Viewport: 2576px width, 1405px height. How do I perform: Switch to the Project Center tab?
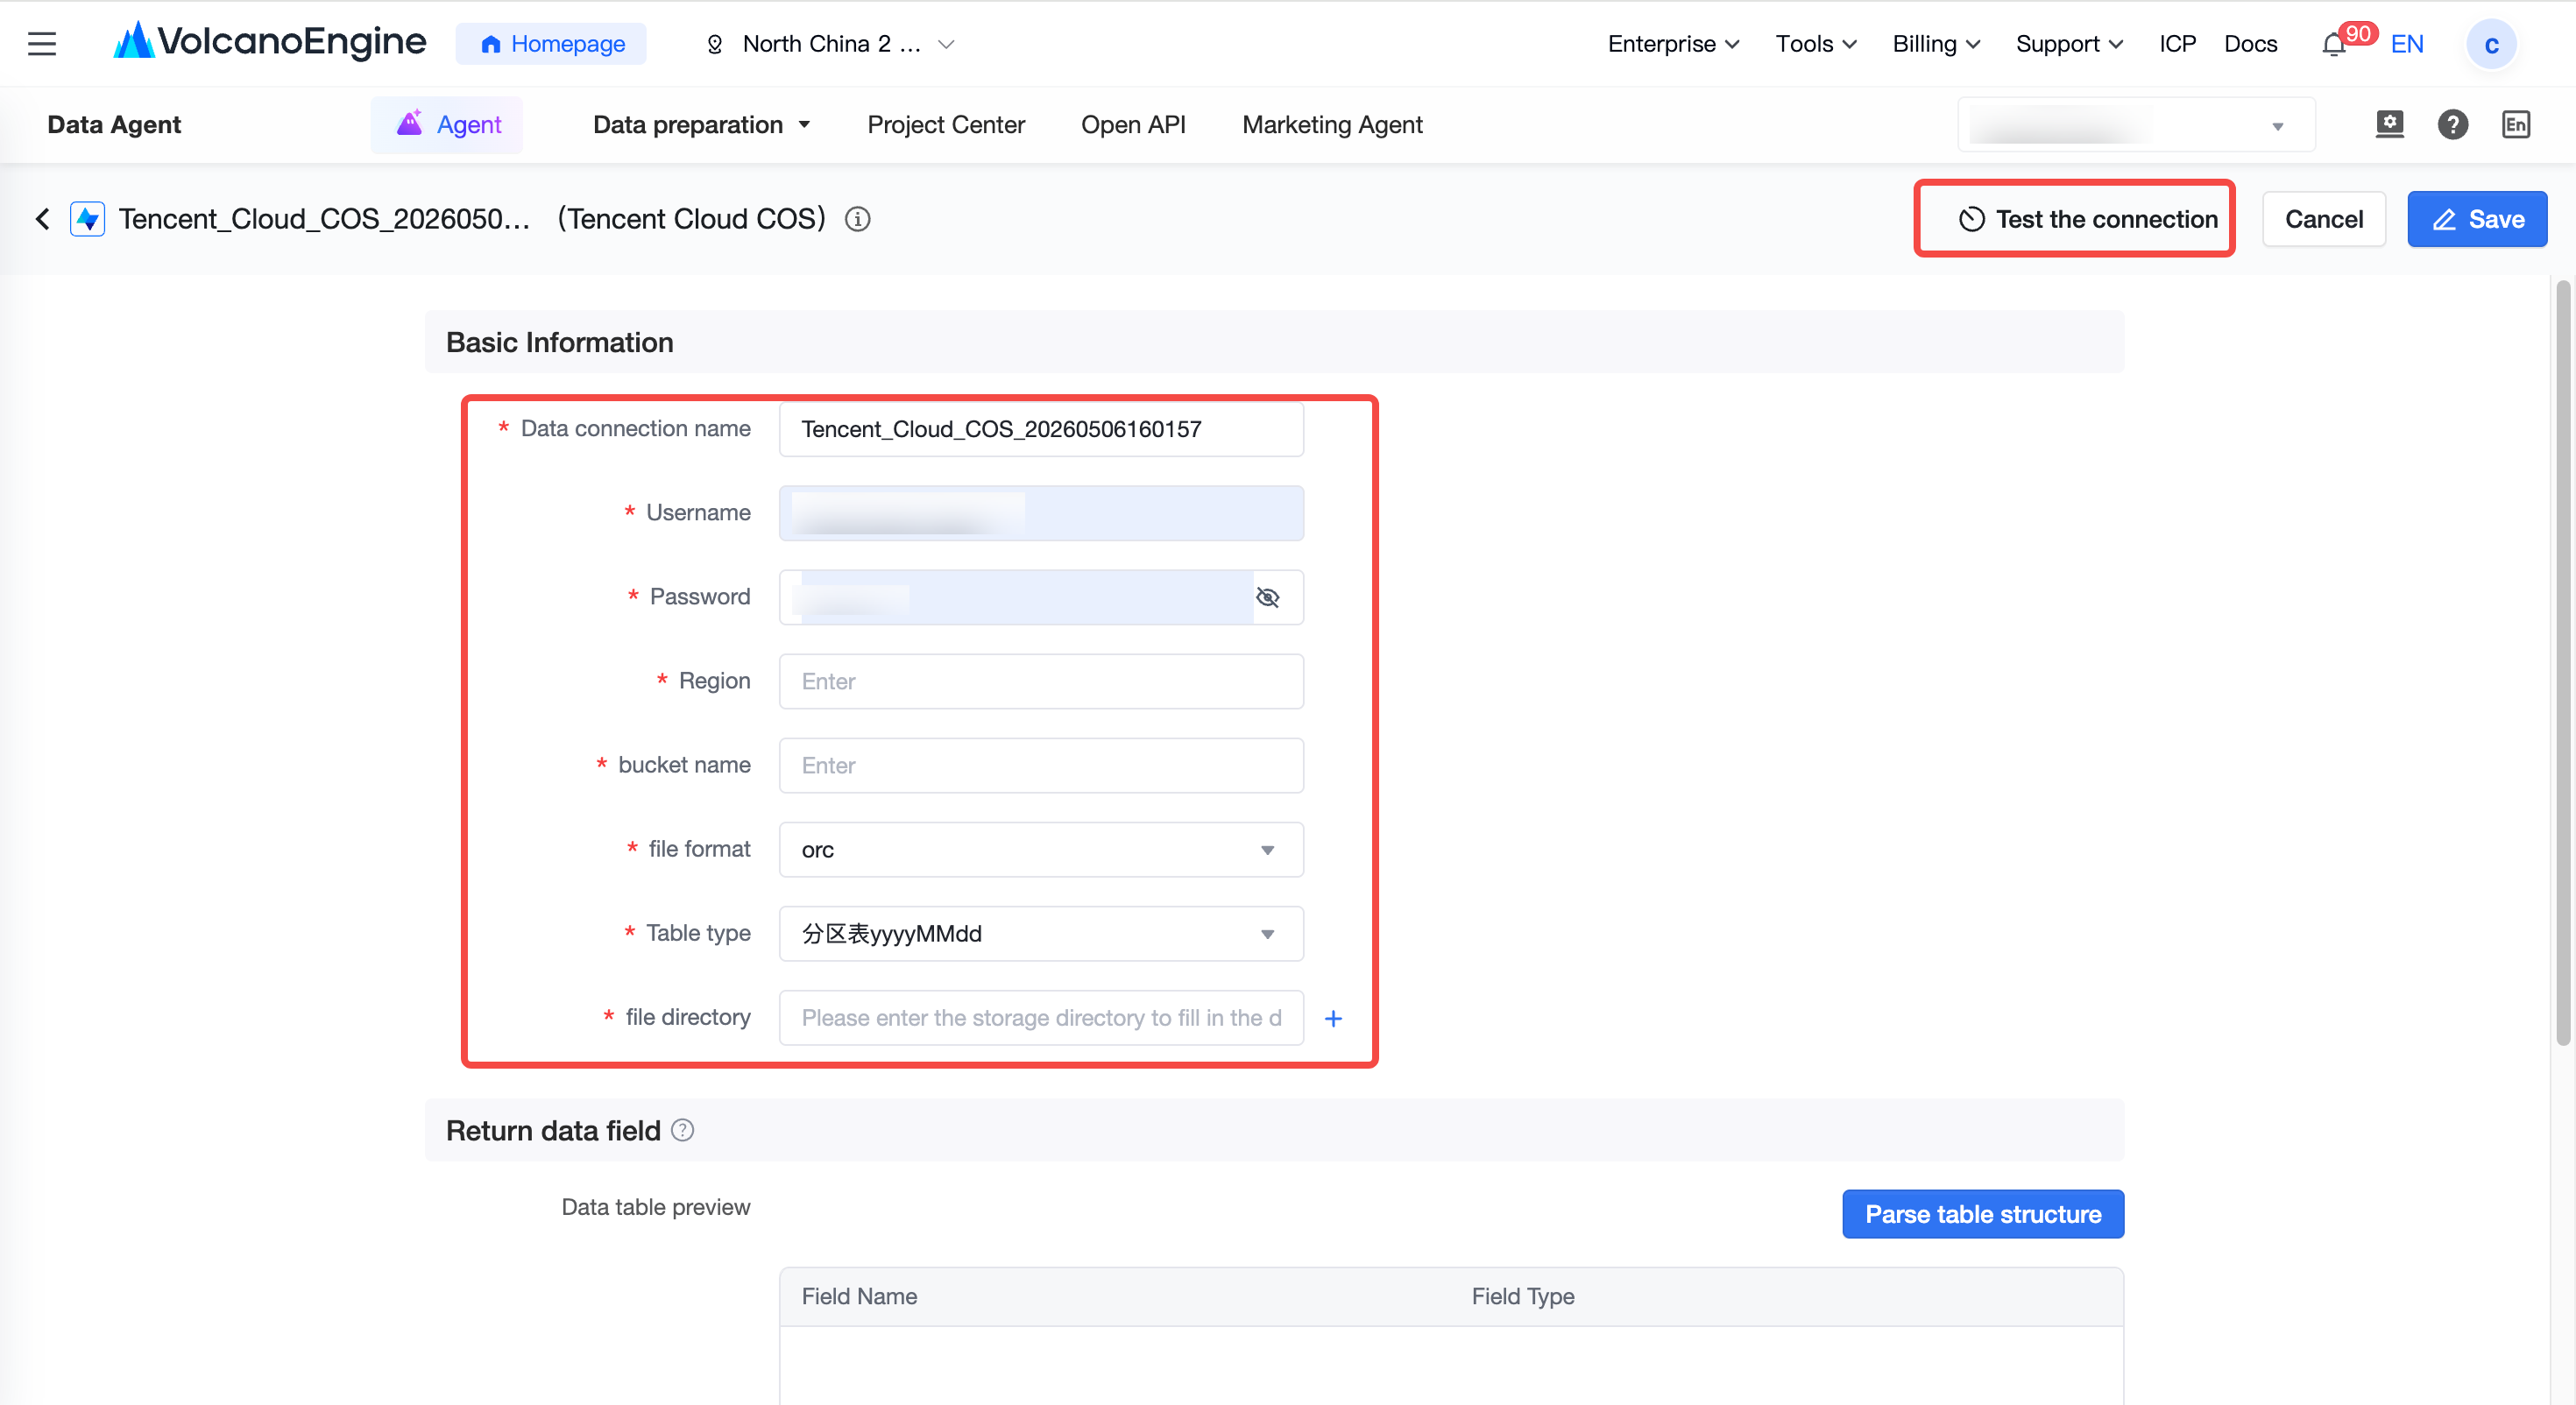(945, 125)
